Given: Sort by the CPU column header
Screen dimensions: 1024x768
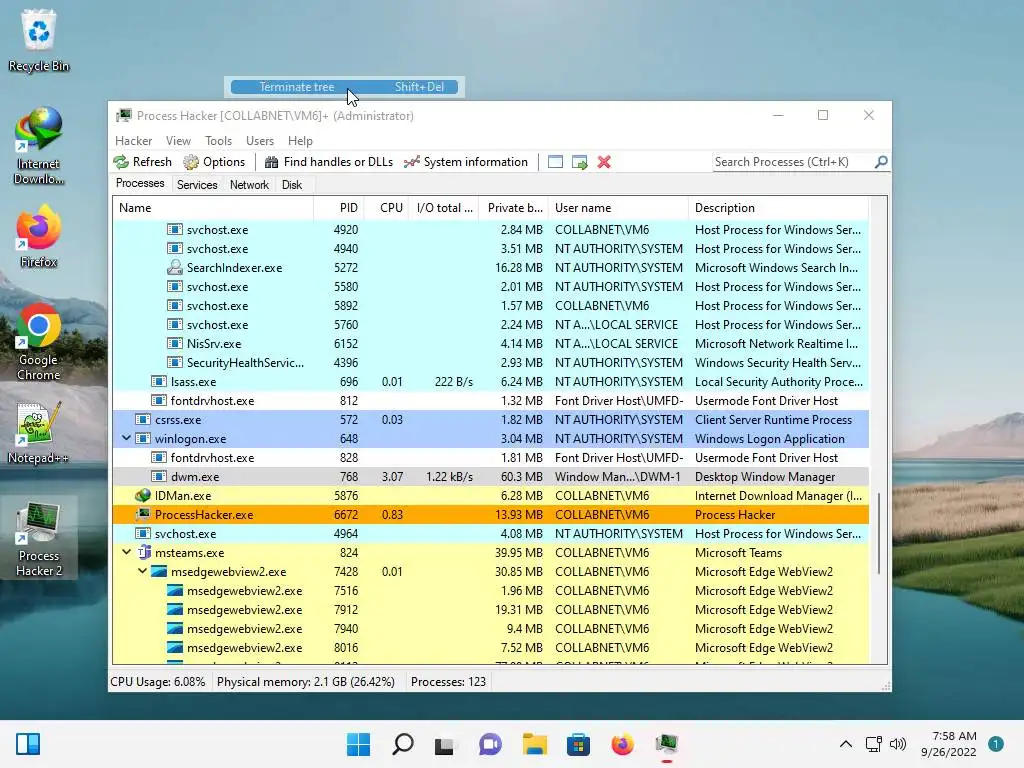Looking at the screenshot, I should [387, 208].
